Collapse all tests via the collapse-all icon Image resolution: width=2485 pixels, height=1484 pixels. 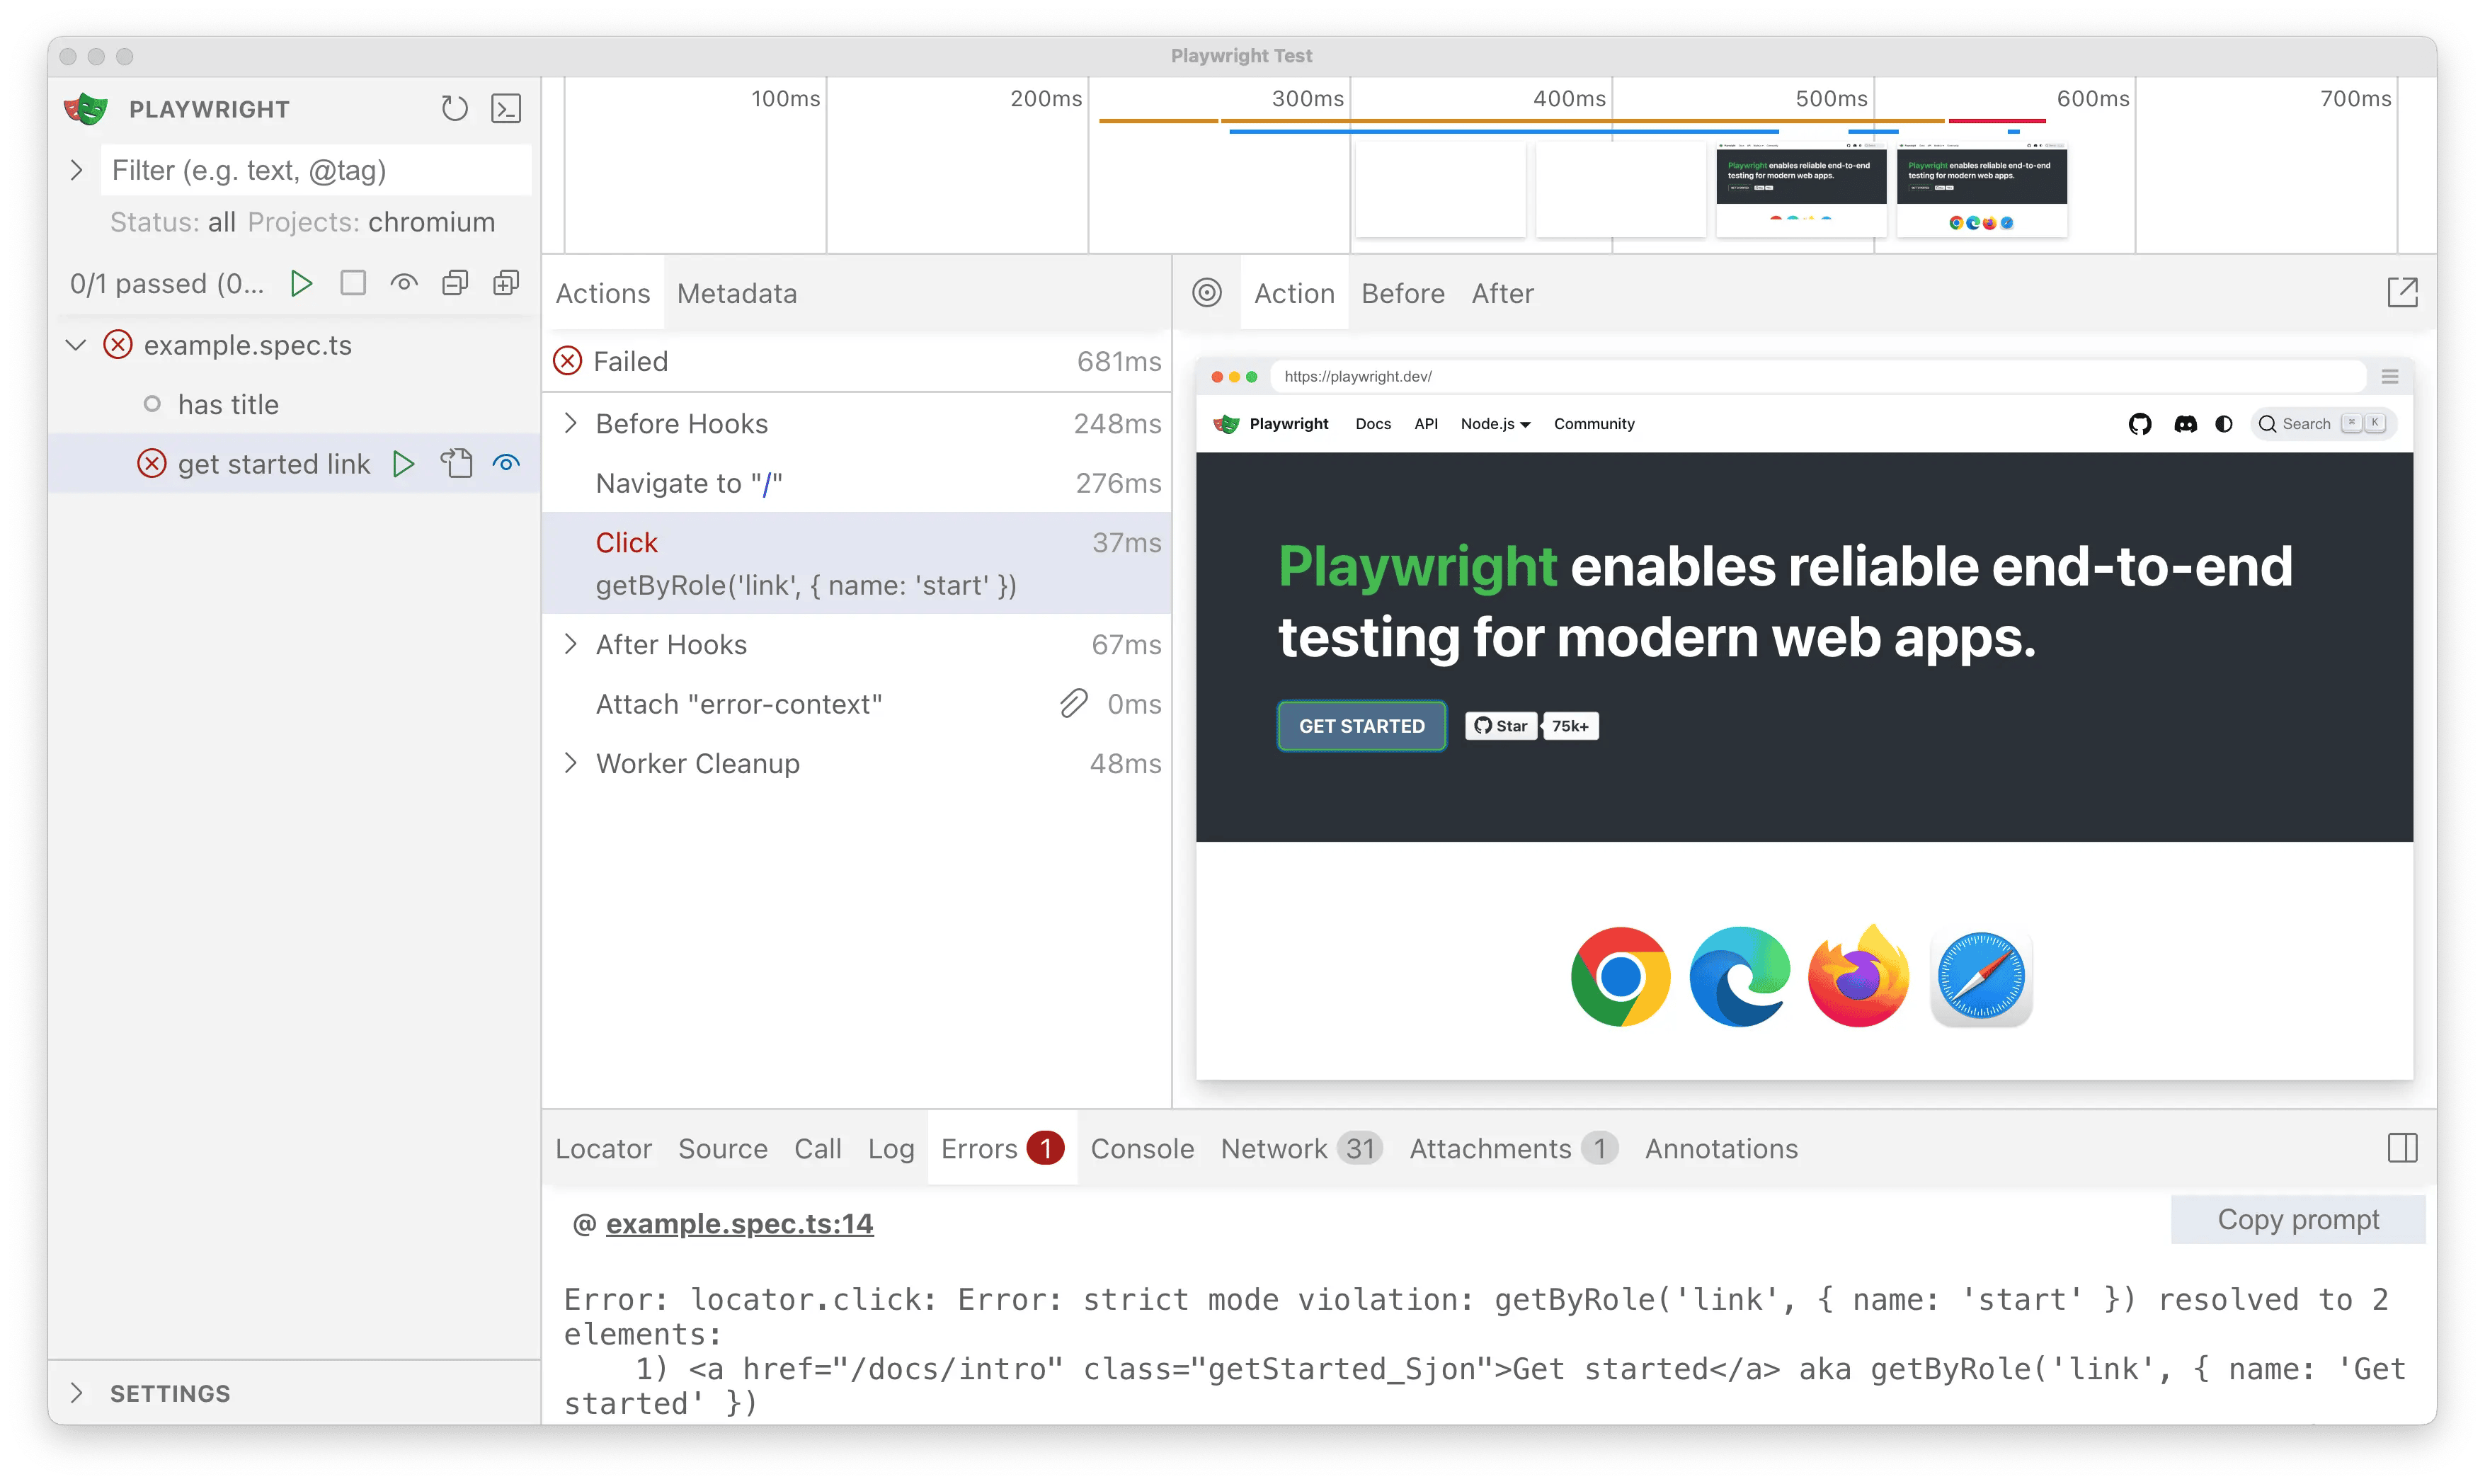click(x=455, y=283)
